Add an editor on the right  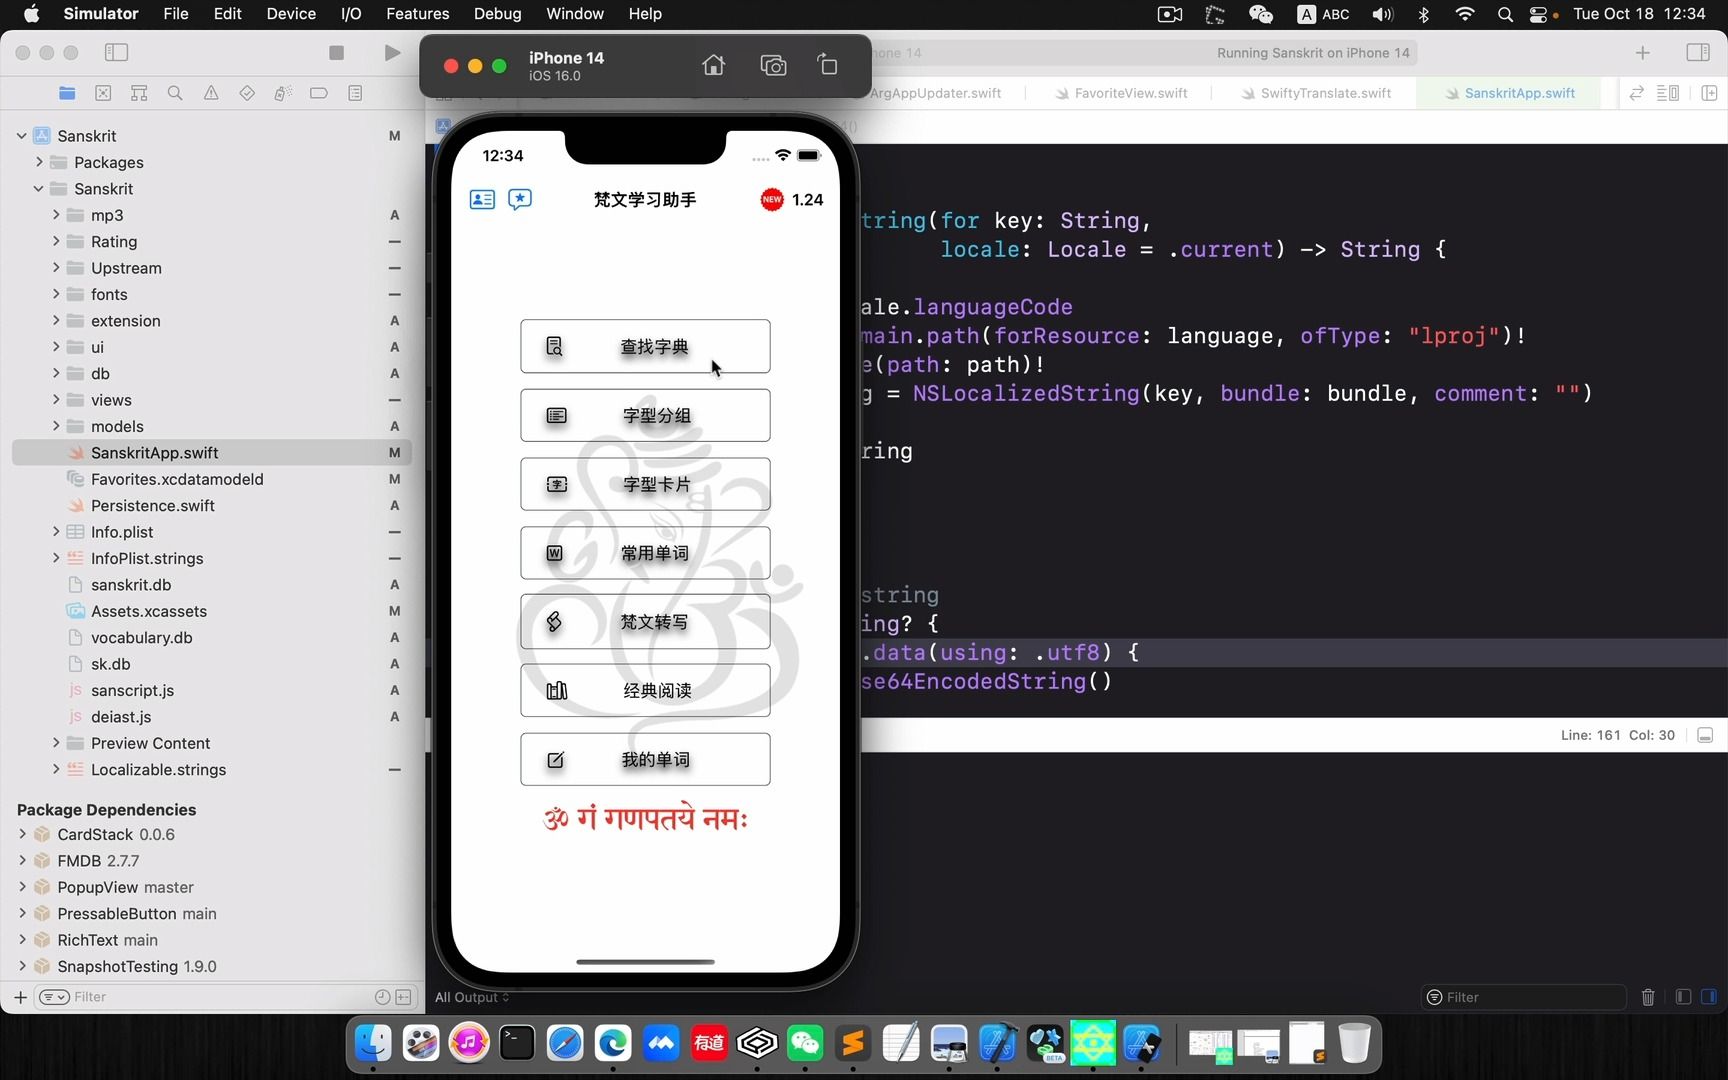[x=1709, y=93]
